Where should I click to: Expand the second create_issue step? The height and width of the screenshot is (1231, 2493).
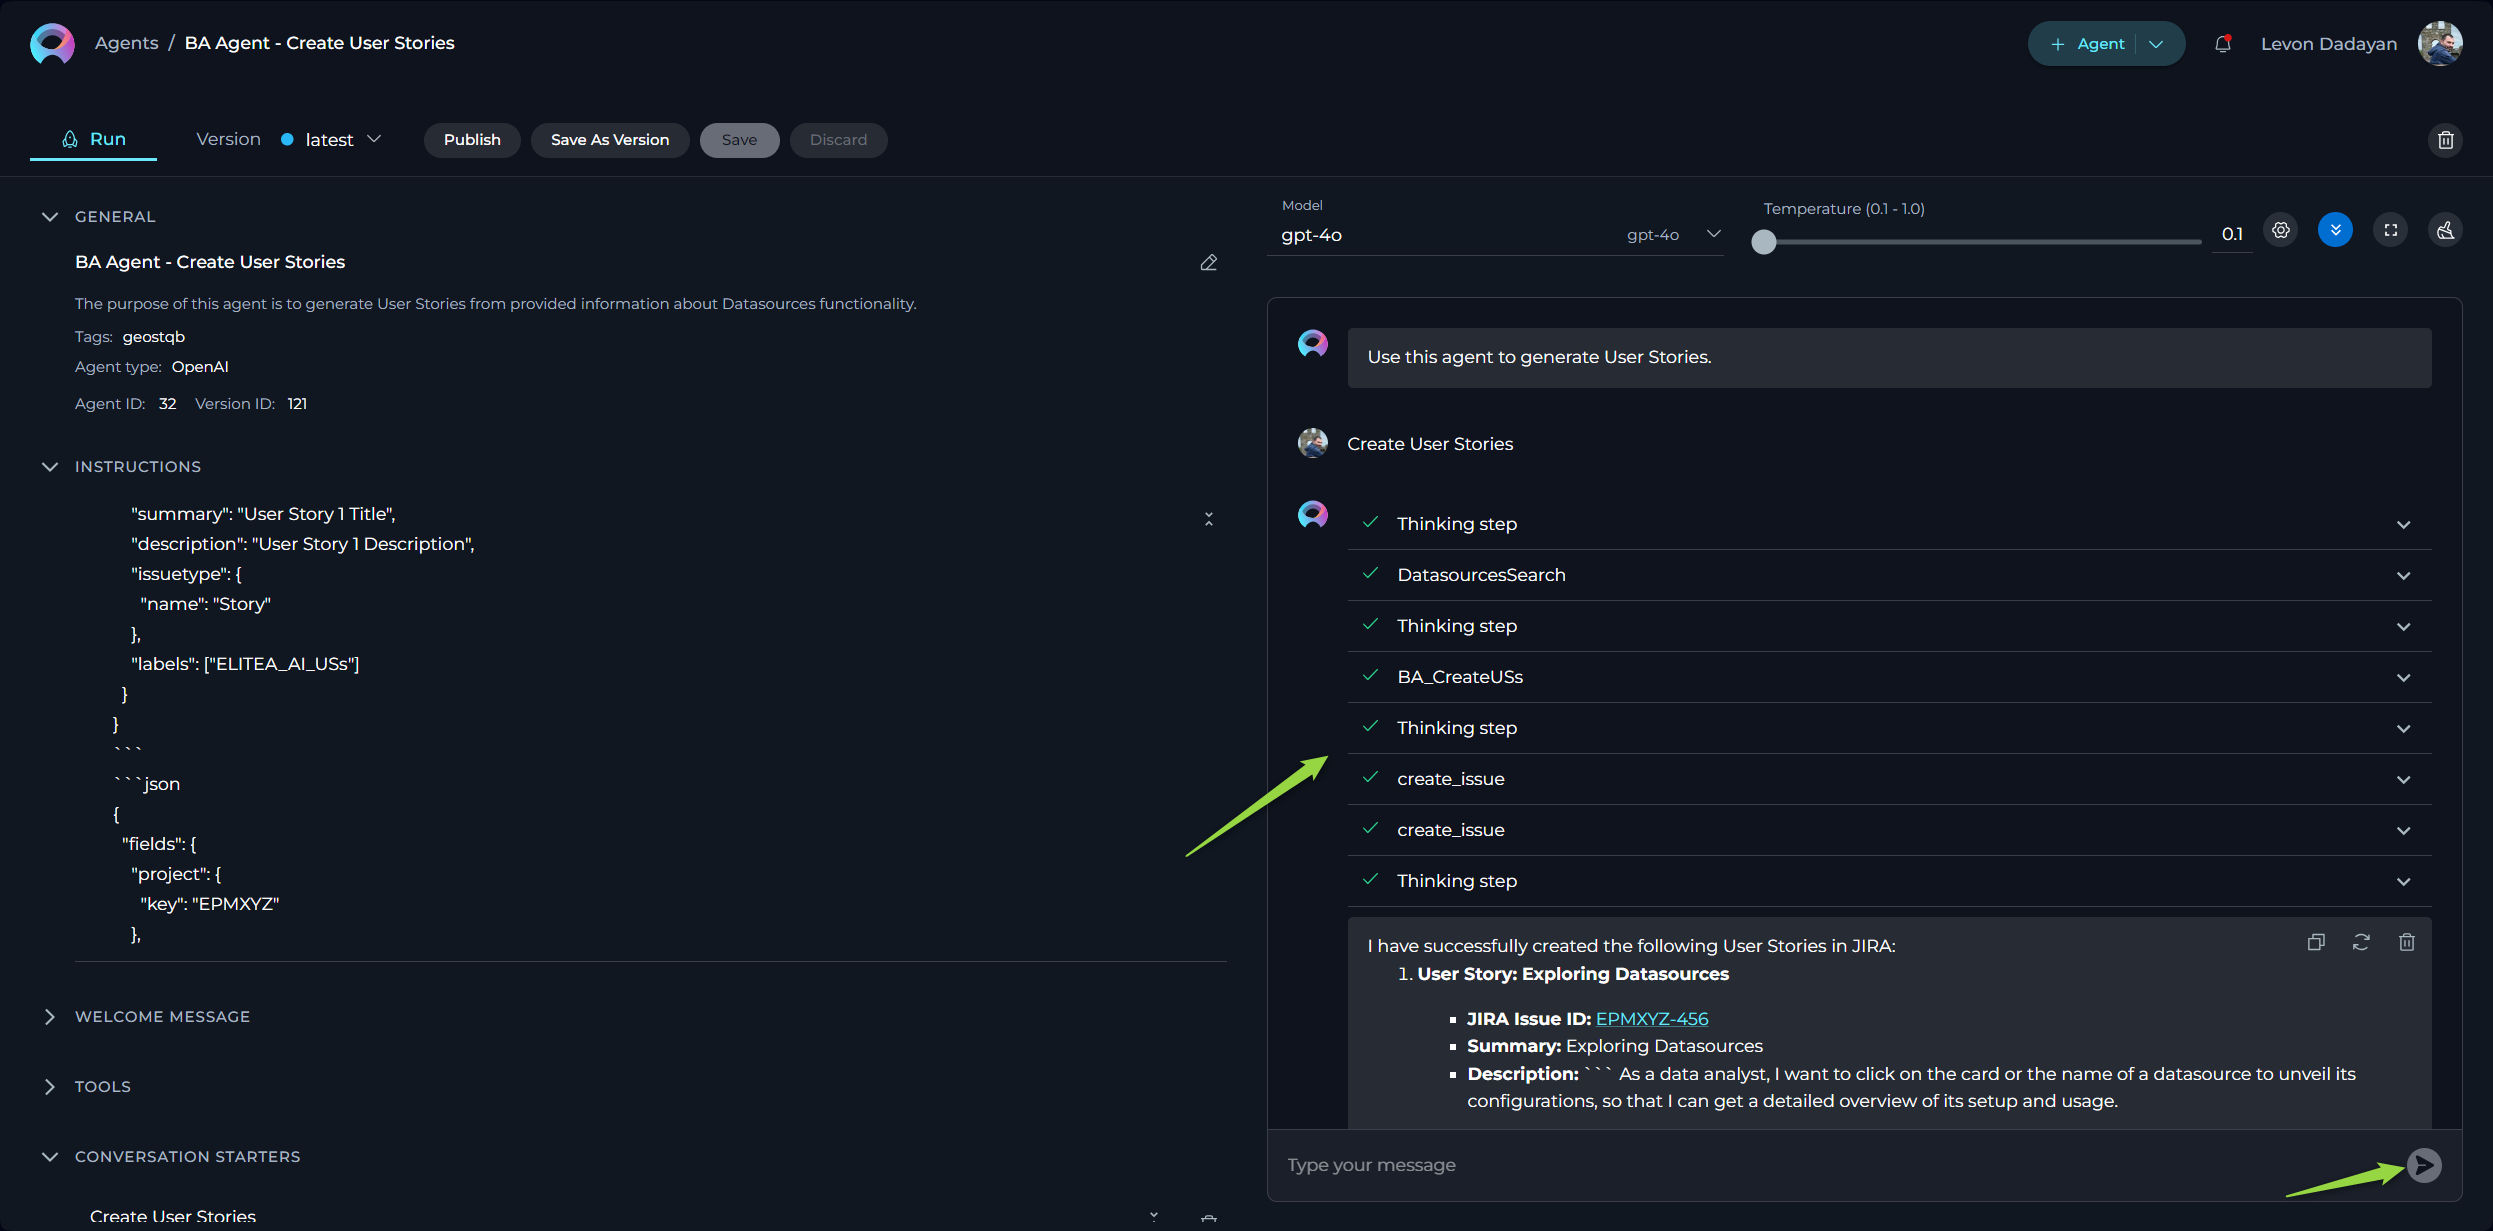point(1889,830)
